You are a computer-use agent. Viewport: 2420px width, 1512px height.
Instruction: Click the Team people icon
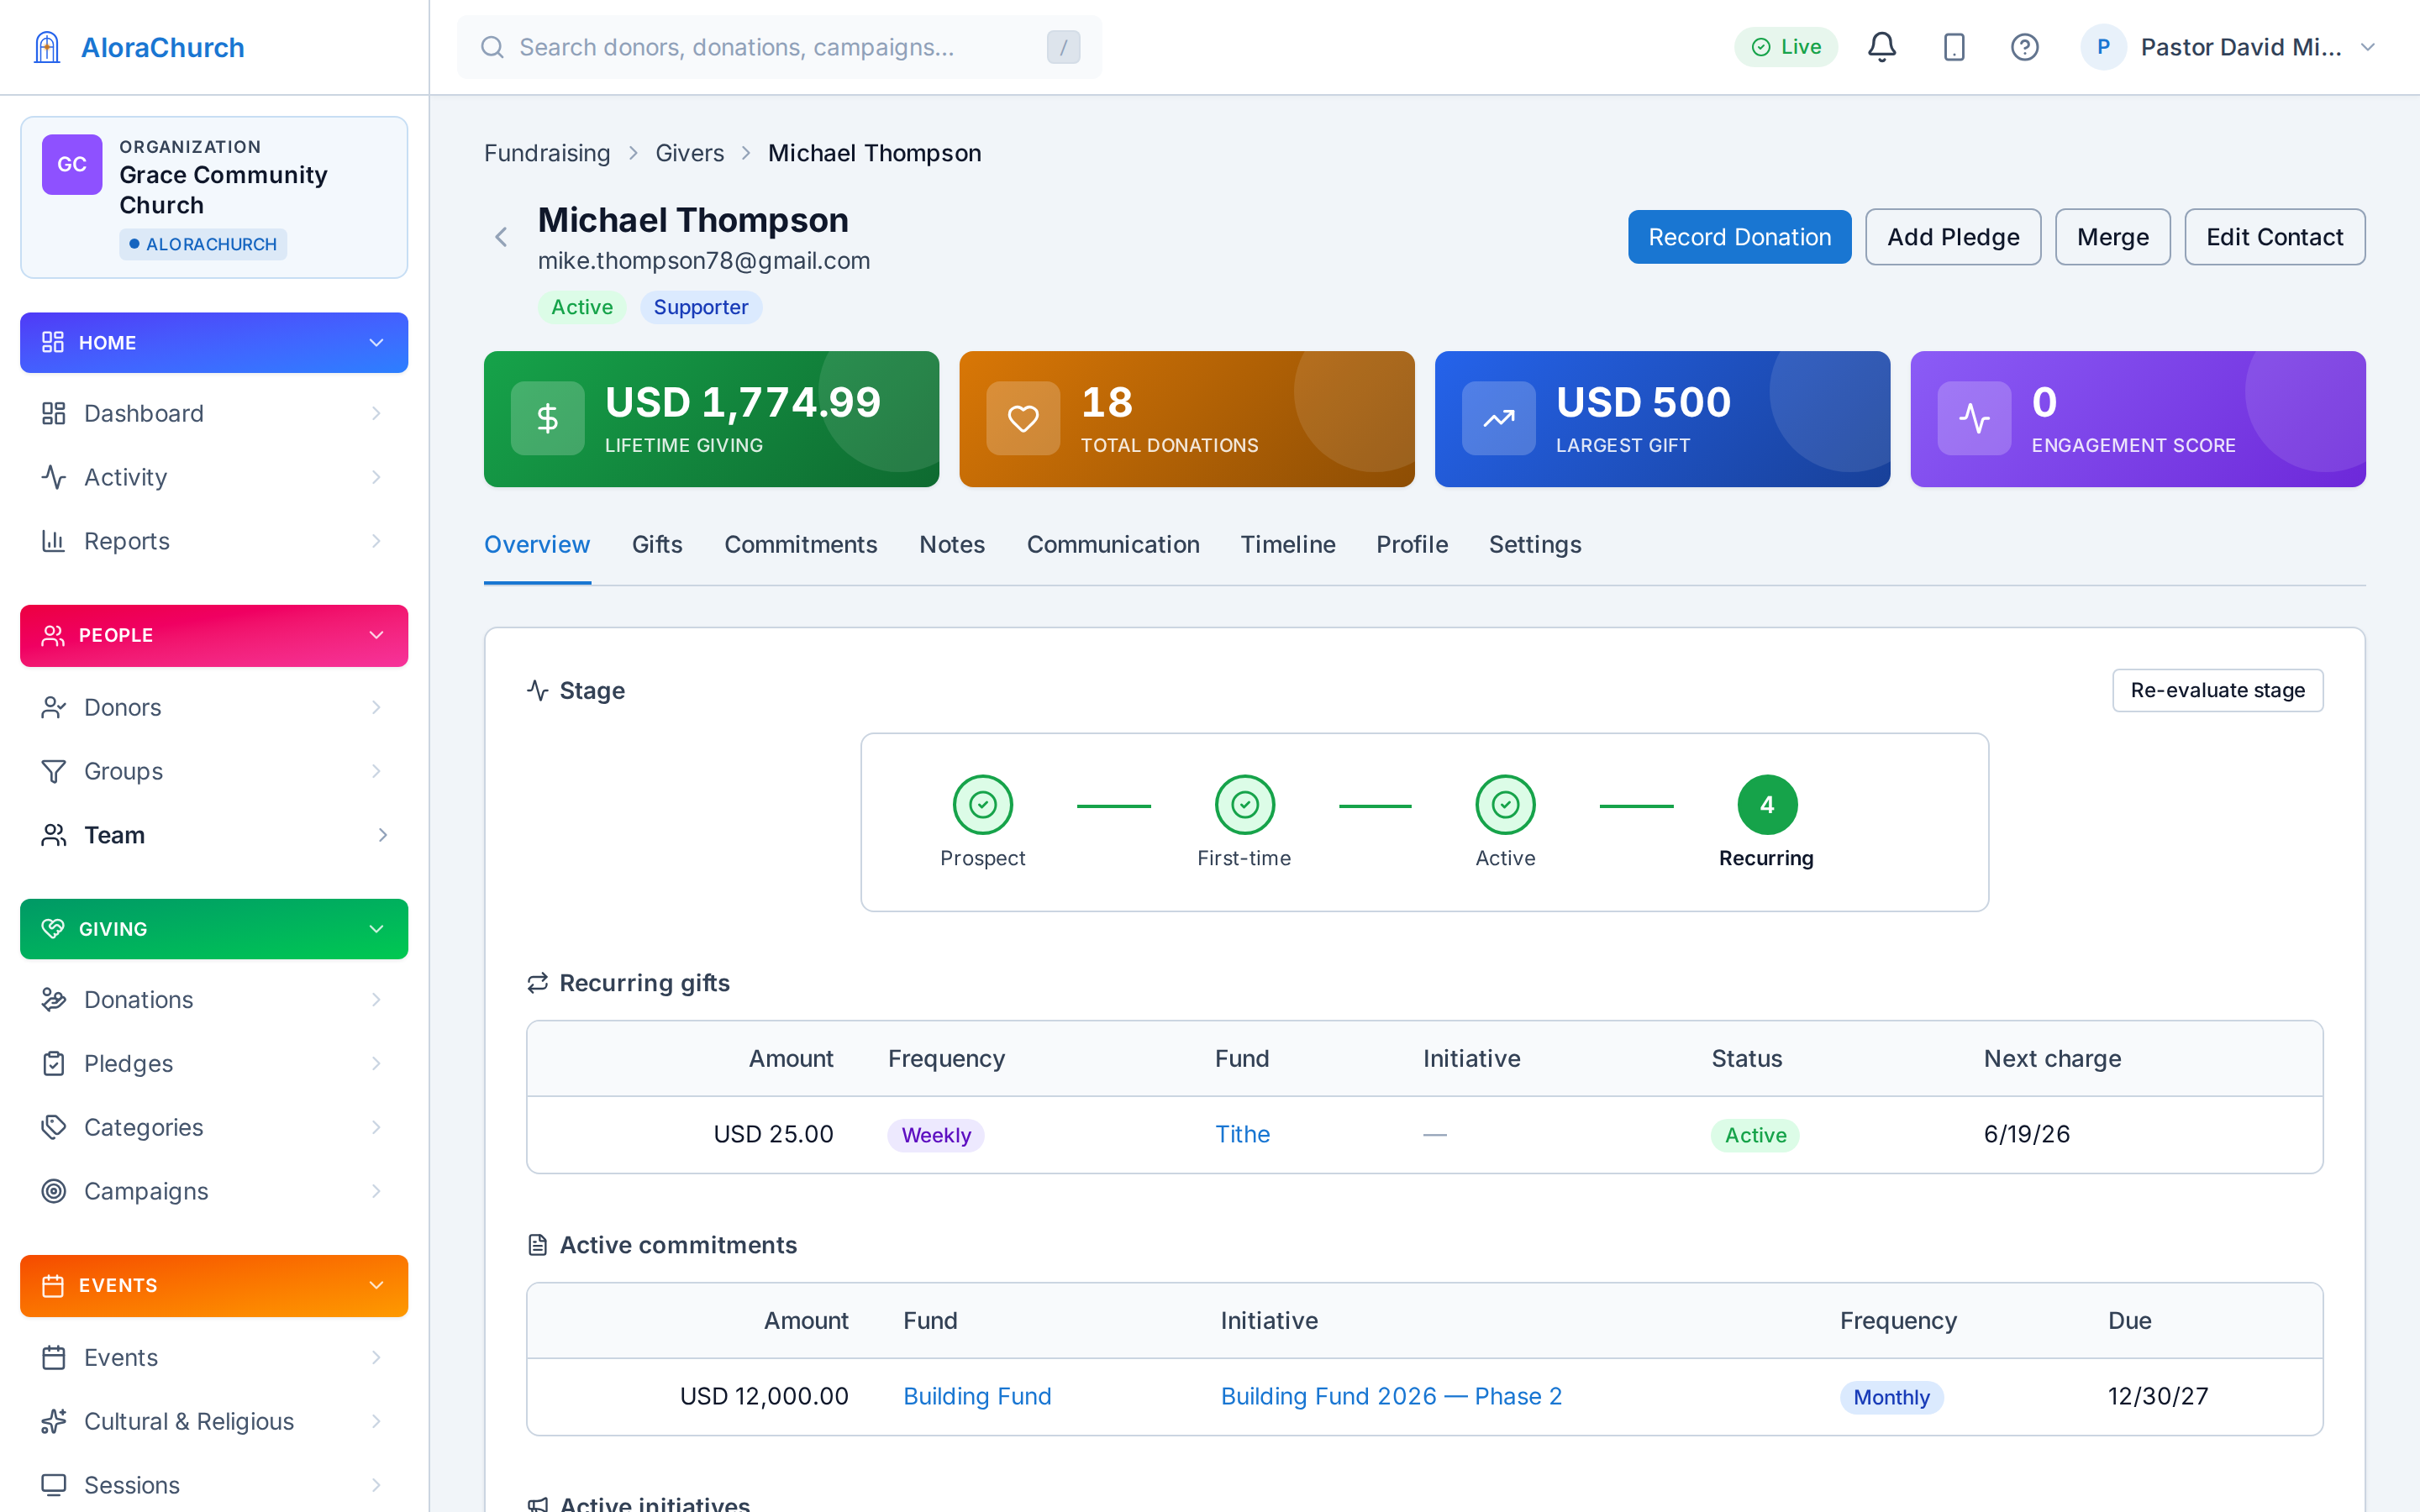tap(53, 835)
